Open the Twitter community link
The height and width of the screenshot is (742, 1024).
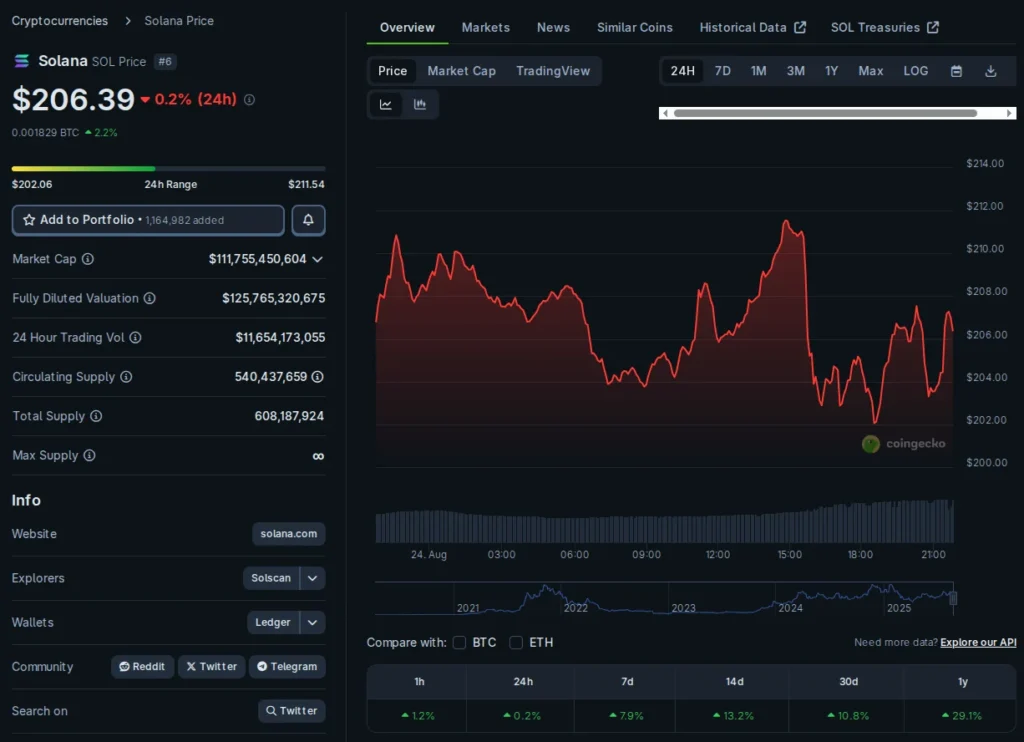(x=212, y=667)
